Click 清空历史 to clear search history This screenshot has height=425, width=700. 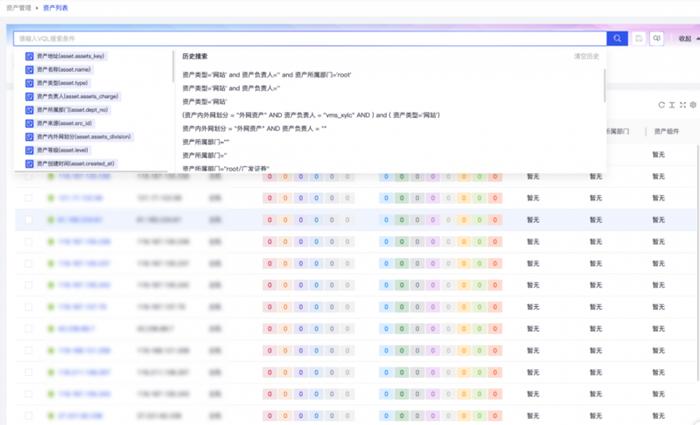coord(586,57)
